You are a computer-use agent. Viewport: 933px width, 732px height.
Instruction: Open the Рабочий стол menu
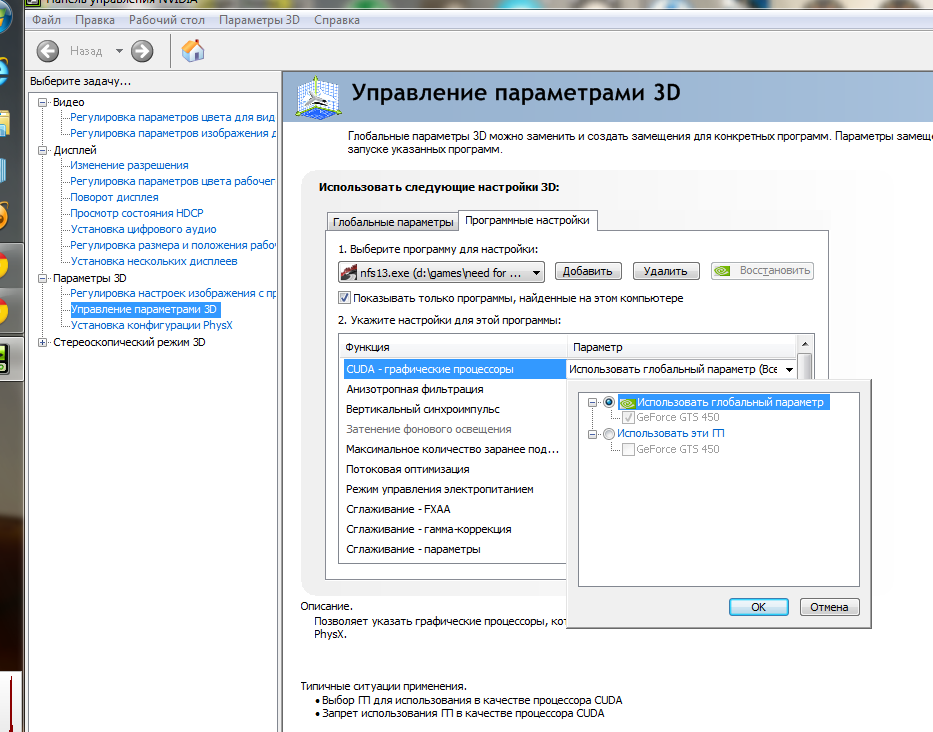pos(167,20)
